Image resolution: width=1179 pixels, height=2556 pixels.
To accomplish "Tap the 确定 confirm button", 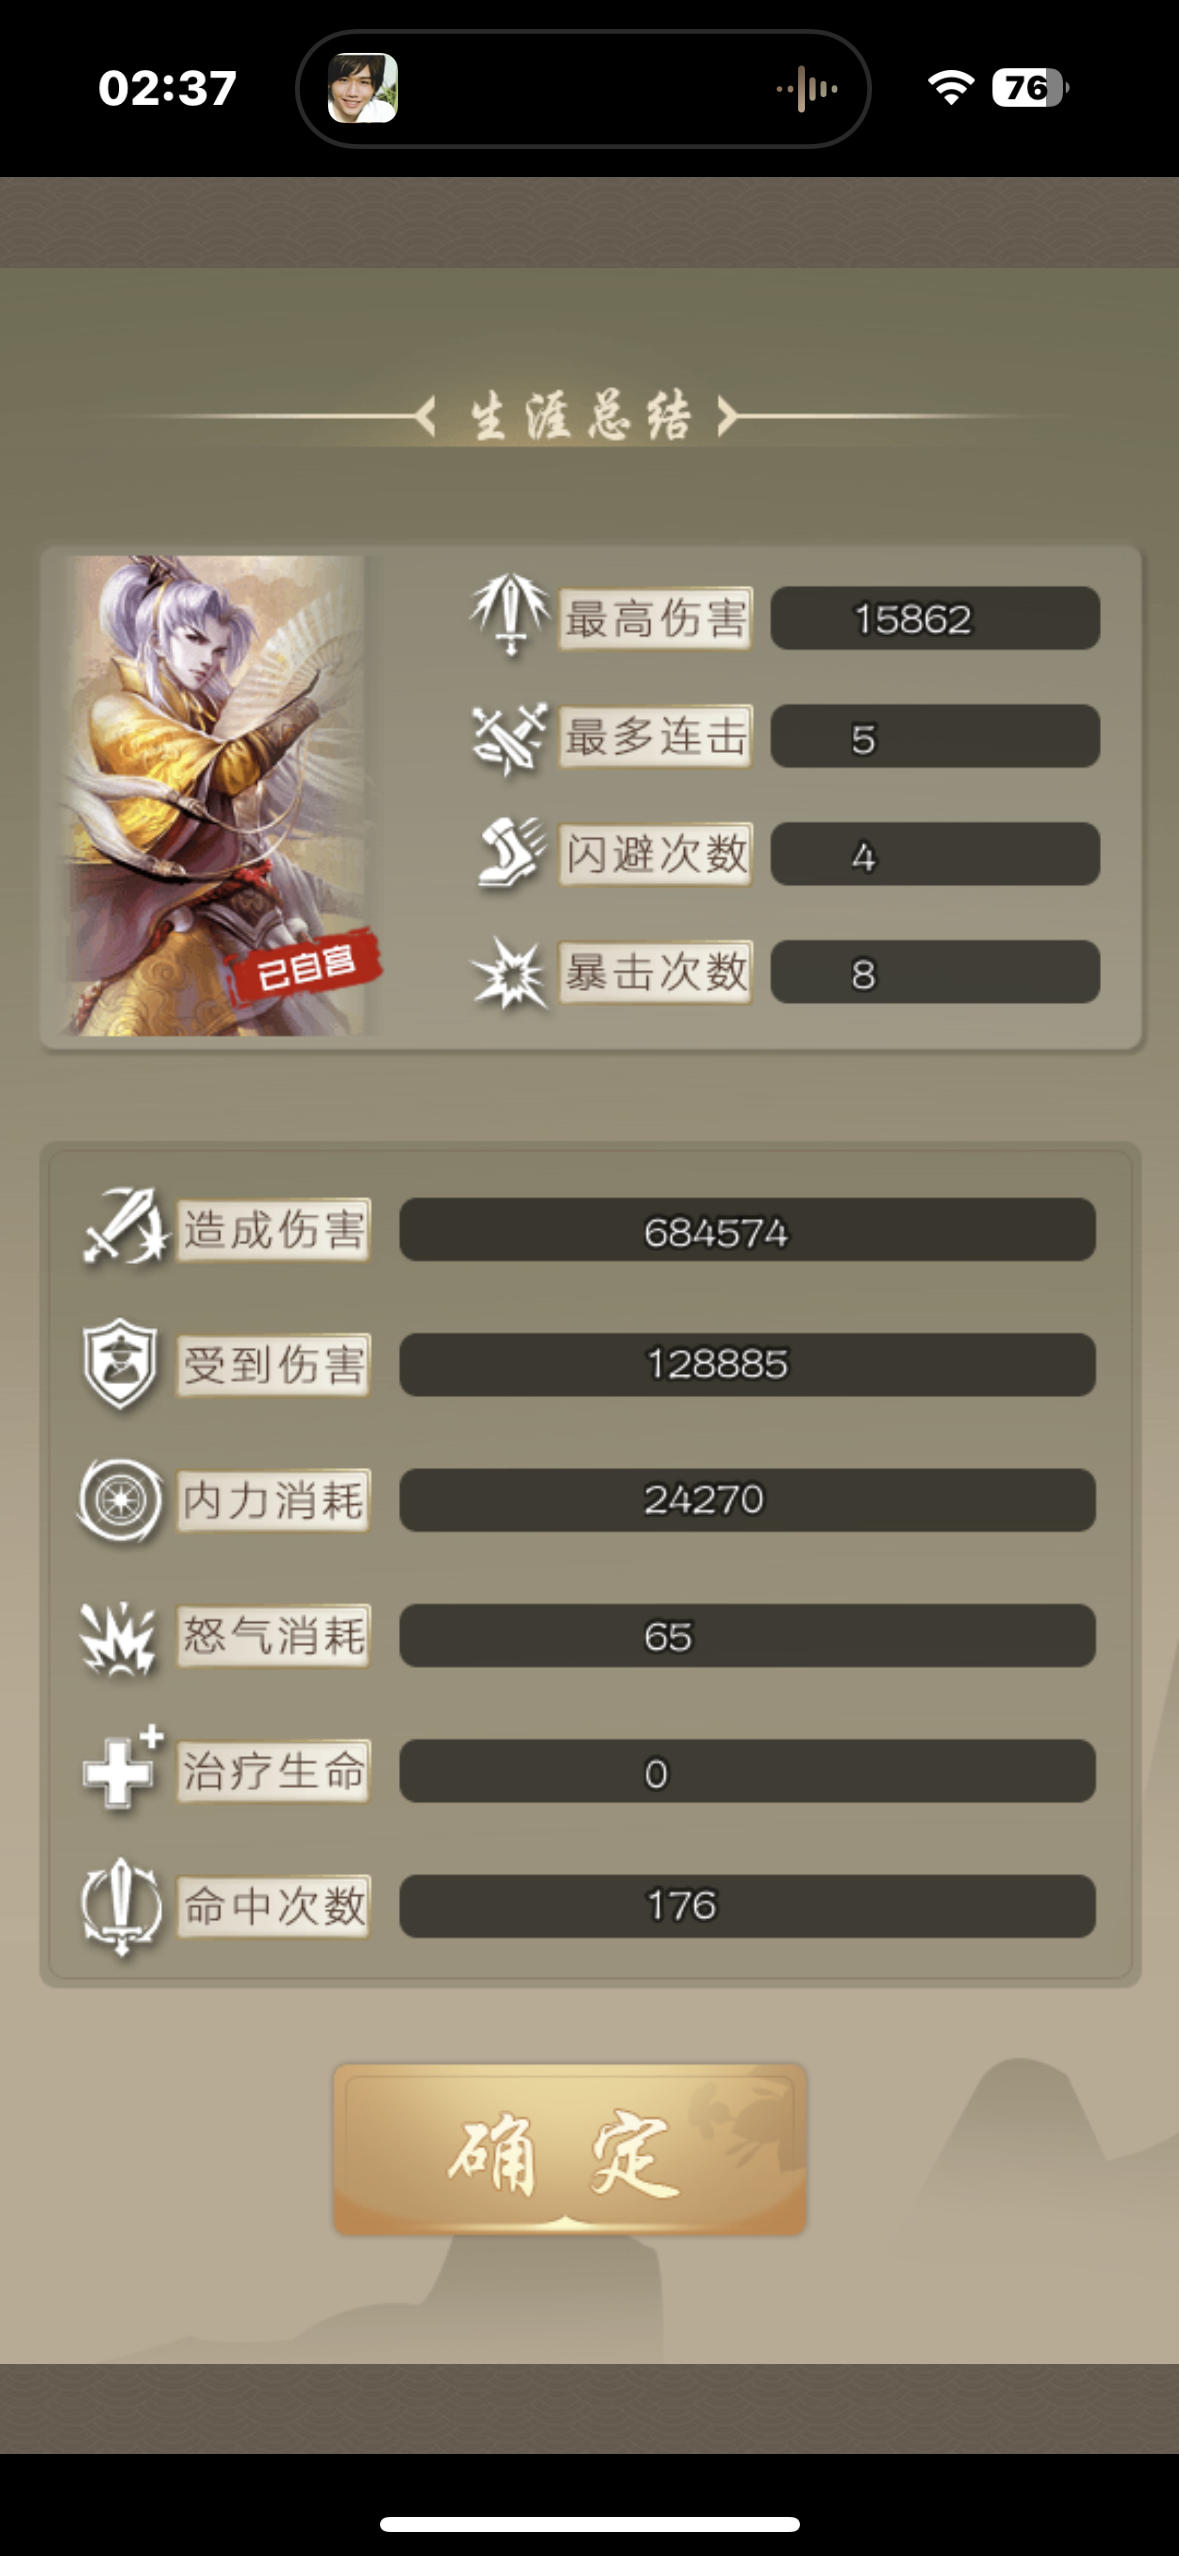I will pos(569,2148).
